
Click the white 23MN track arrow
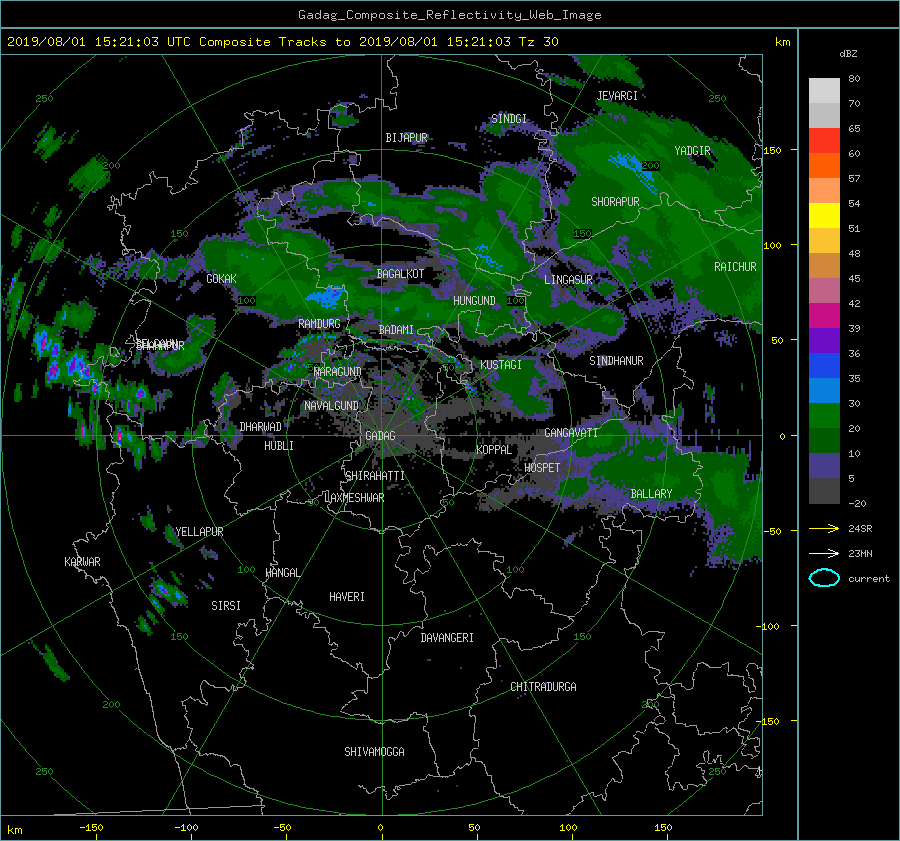point(824,553)
